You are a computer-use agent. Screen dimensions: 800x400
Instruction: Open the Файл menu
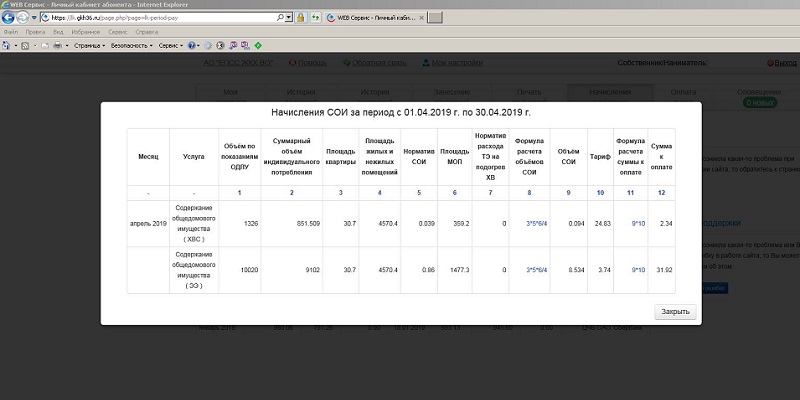(11, 32)
